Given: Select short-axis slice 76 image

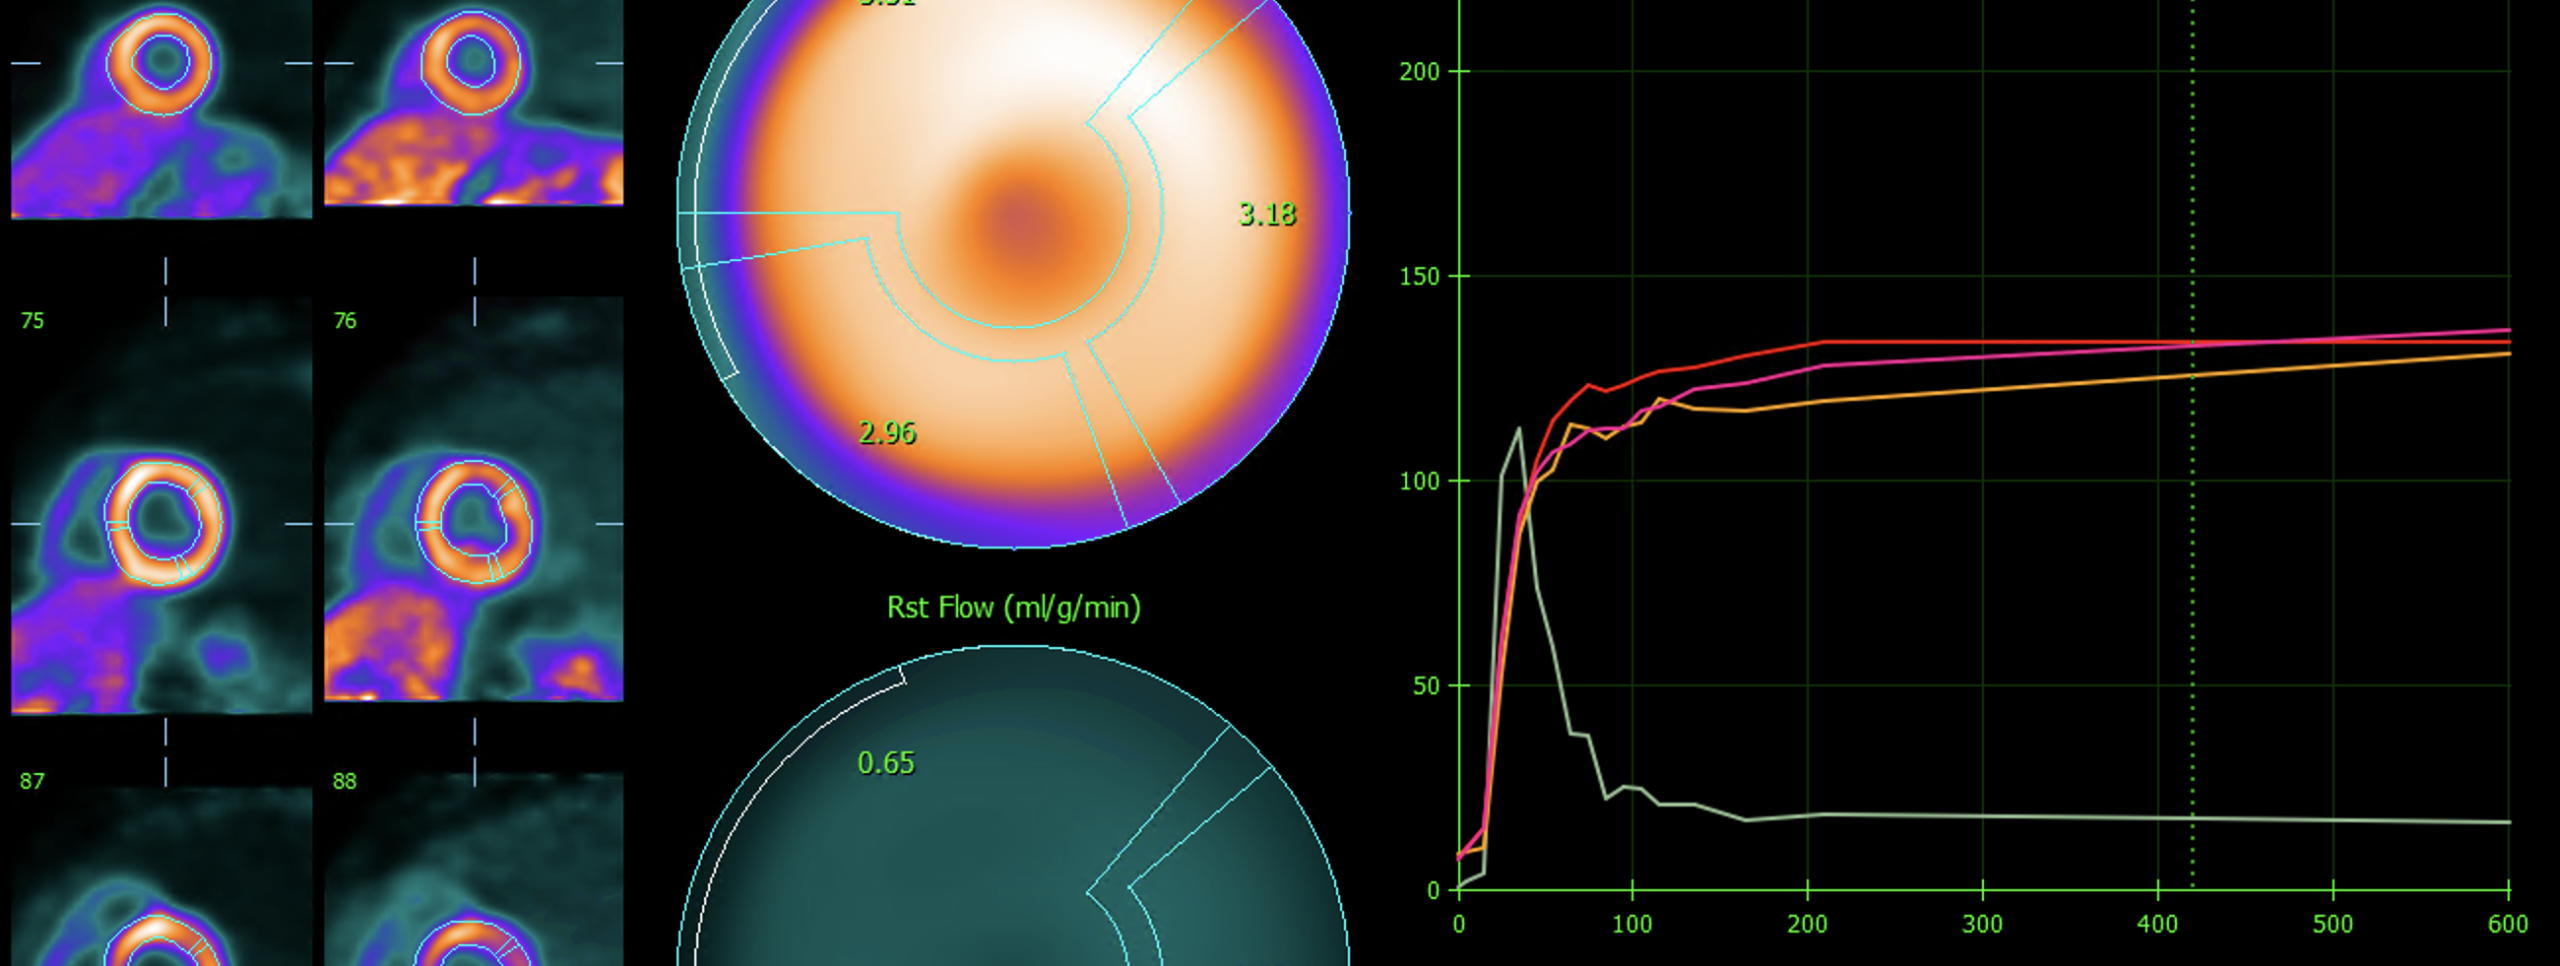Looking at the screenshot, I should coord(474,499).
